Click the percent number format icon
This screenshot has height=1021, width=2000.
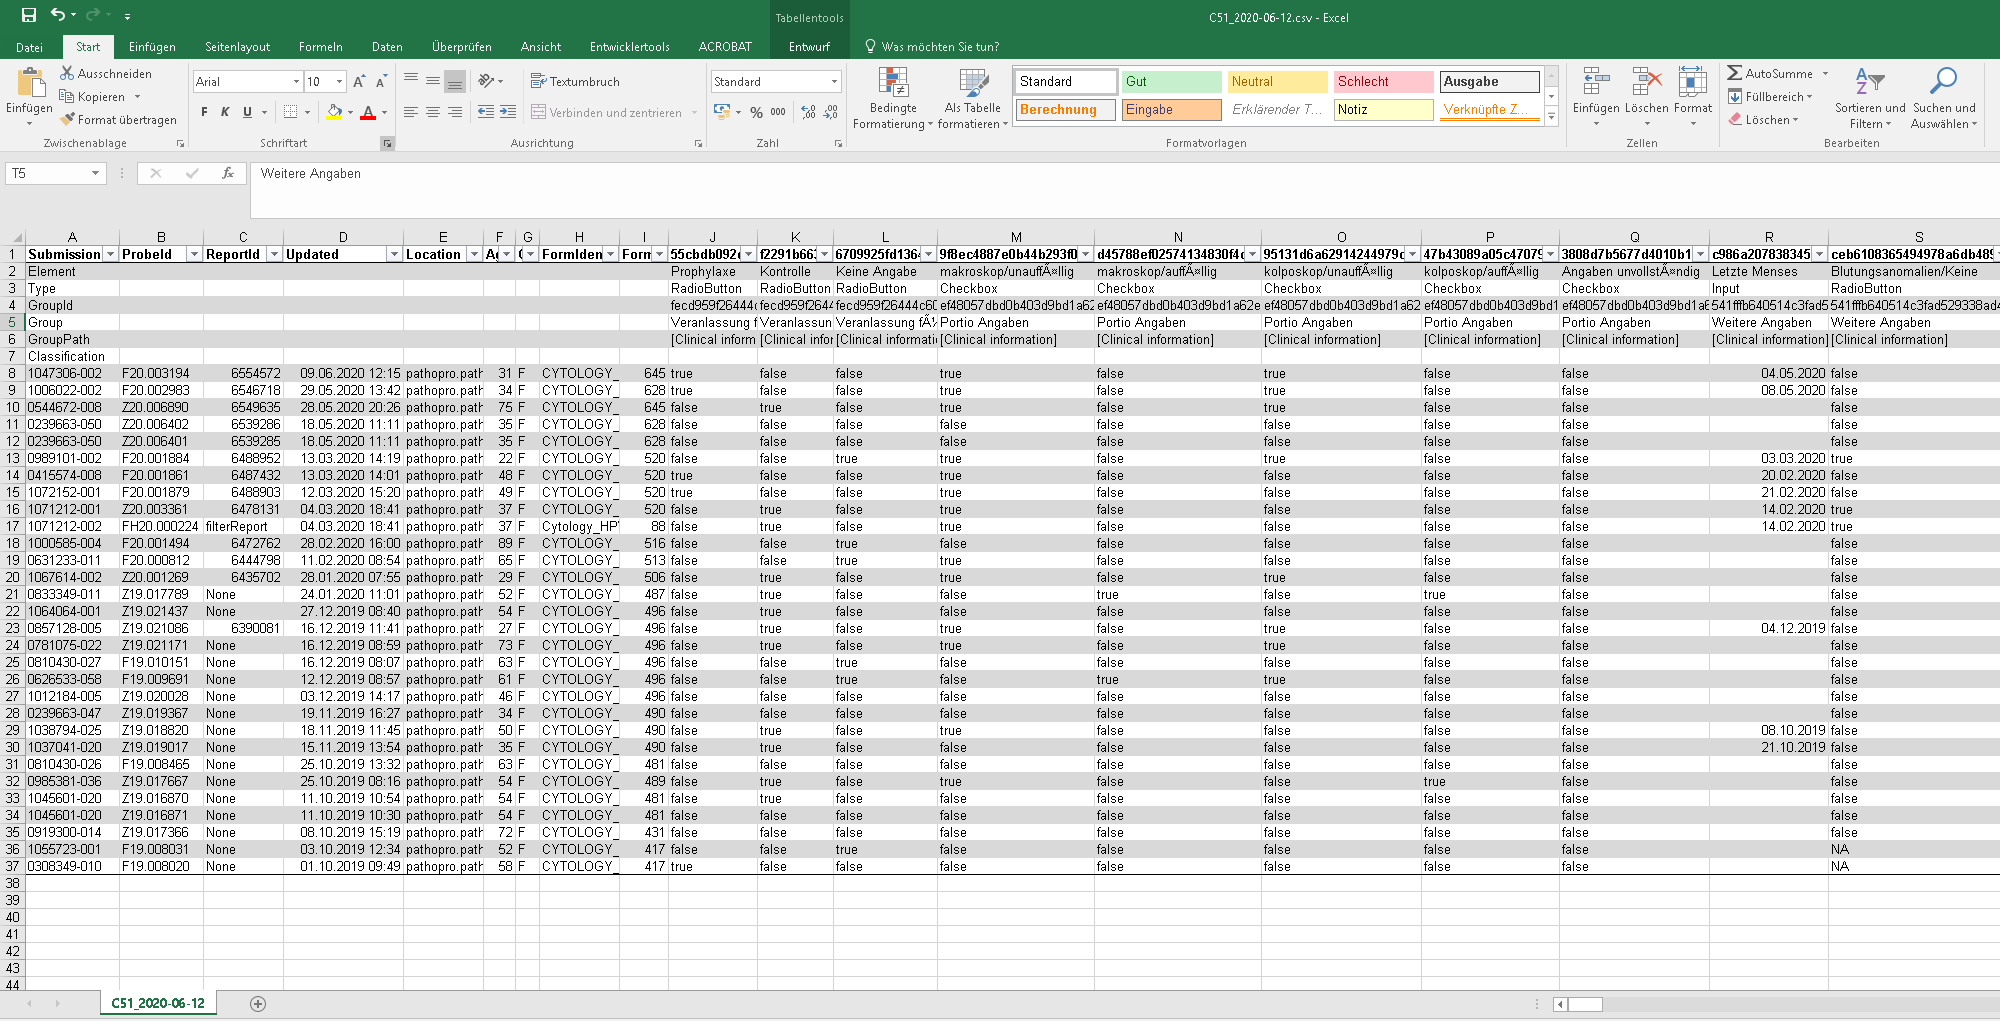click(756, 113)
